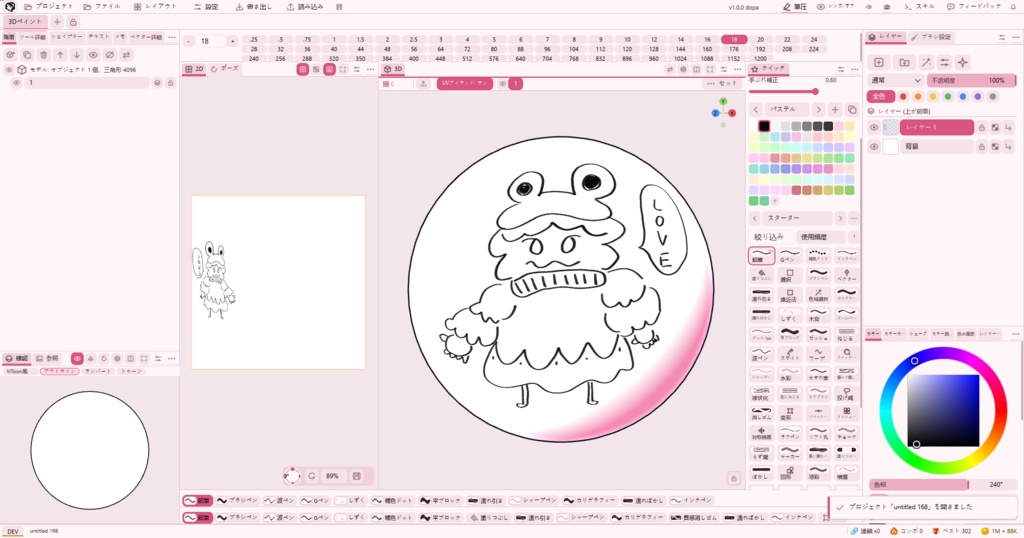Image resolution: width=1024 pixels, height=538 pixels.
Task: Click the フィードバック button
Action: 974,7
